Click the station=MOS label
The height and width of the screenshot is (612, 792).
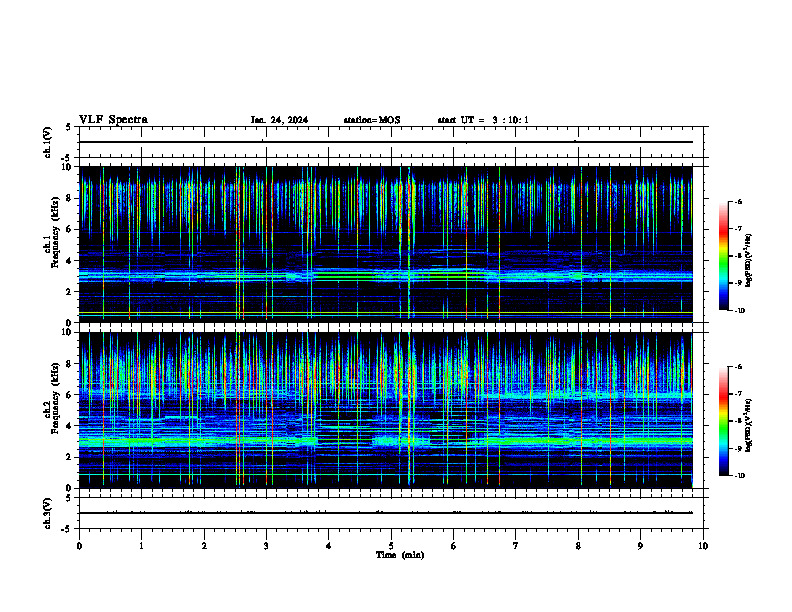click(x=372, y=120)
